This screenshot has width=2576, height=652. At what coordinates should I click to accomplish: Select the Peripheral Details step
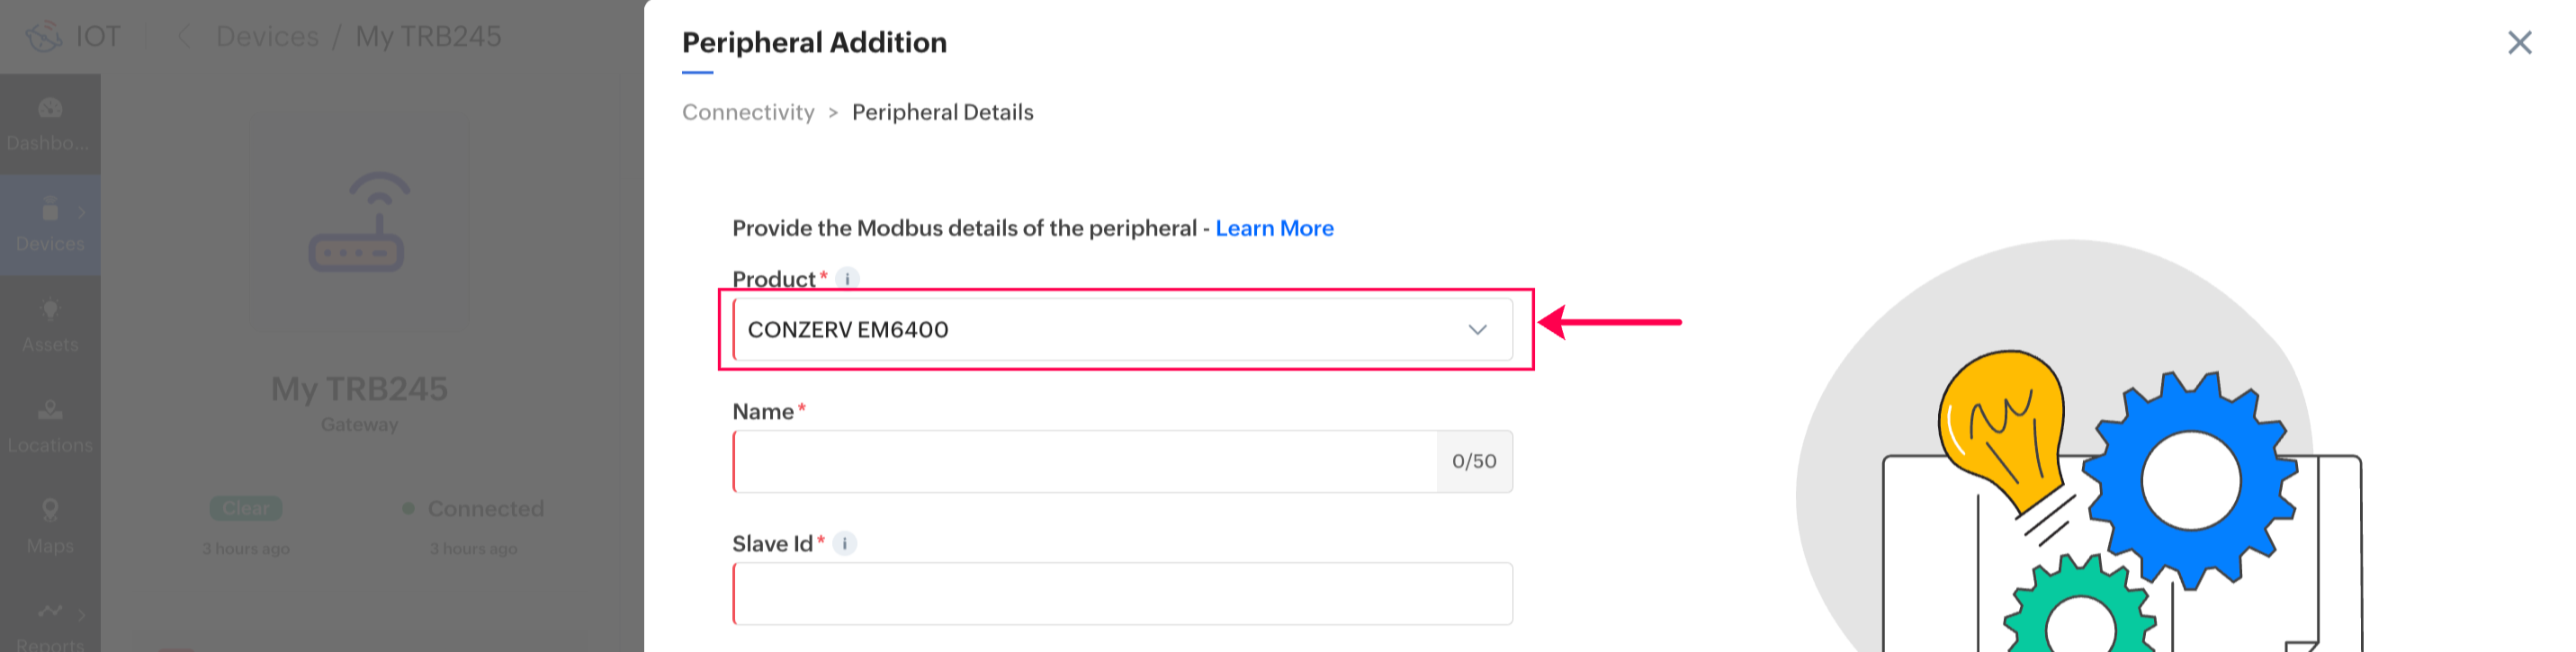tap(942, 113)
